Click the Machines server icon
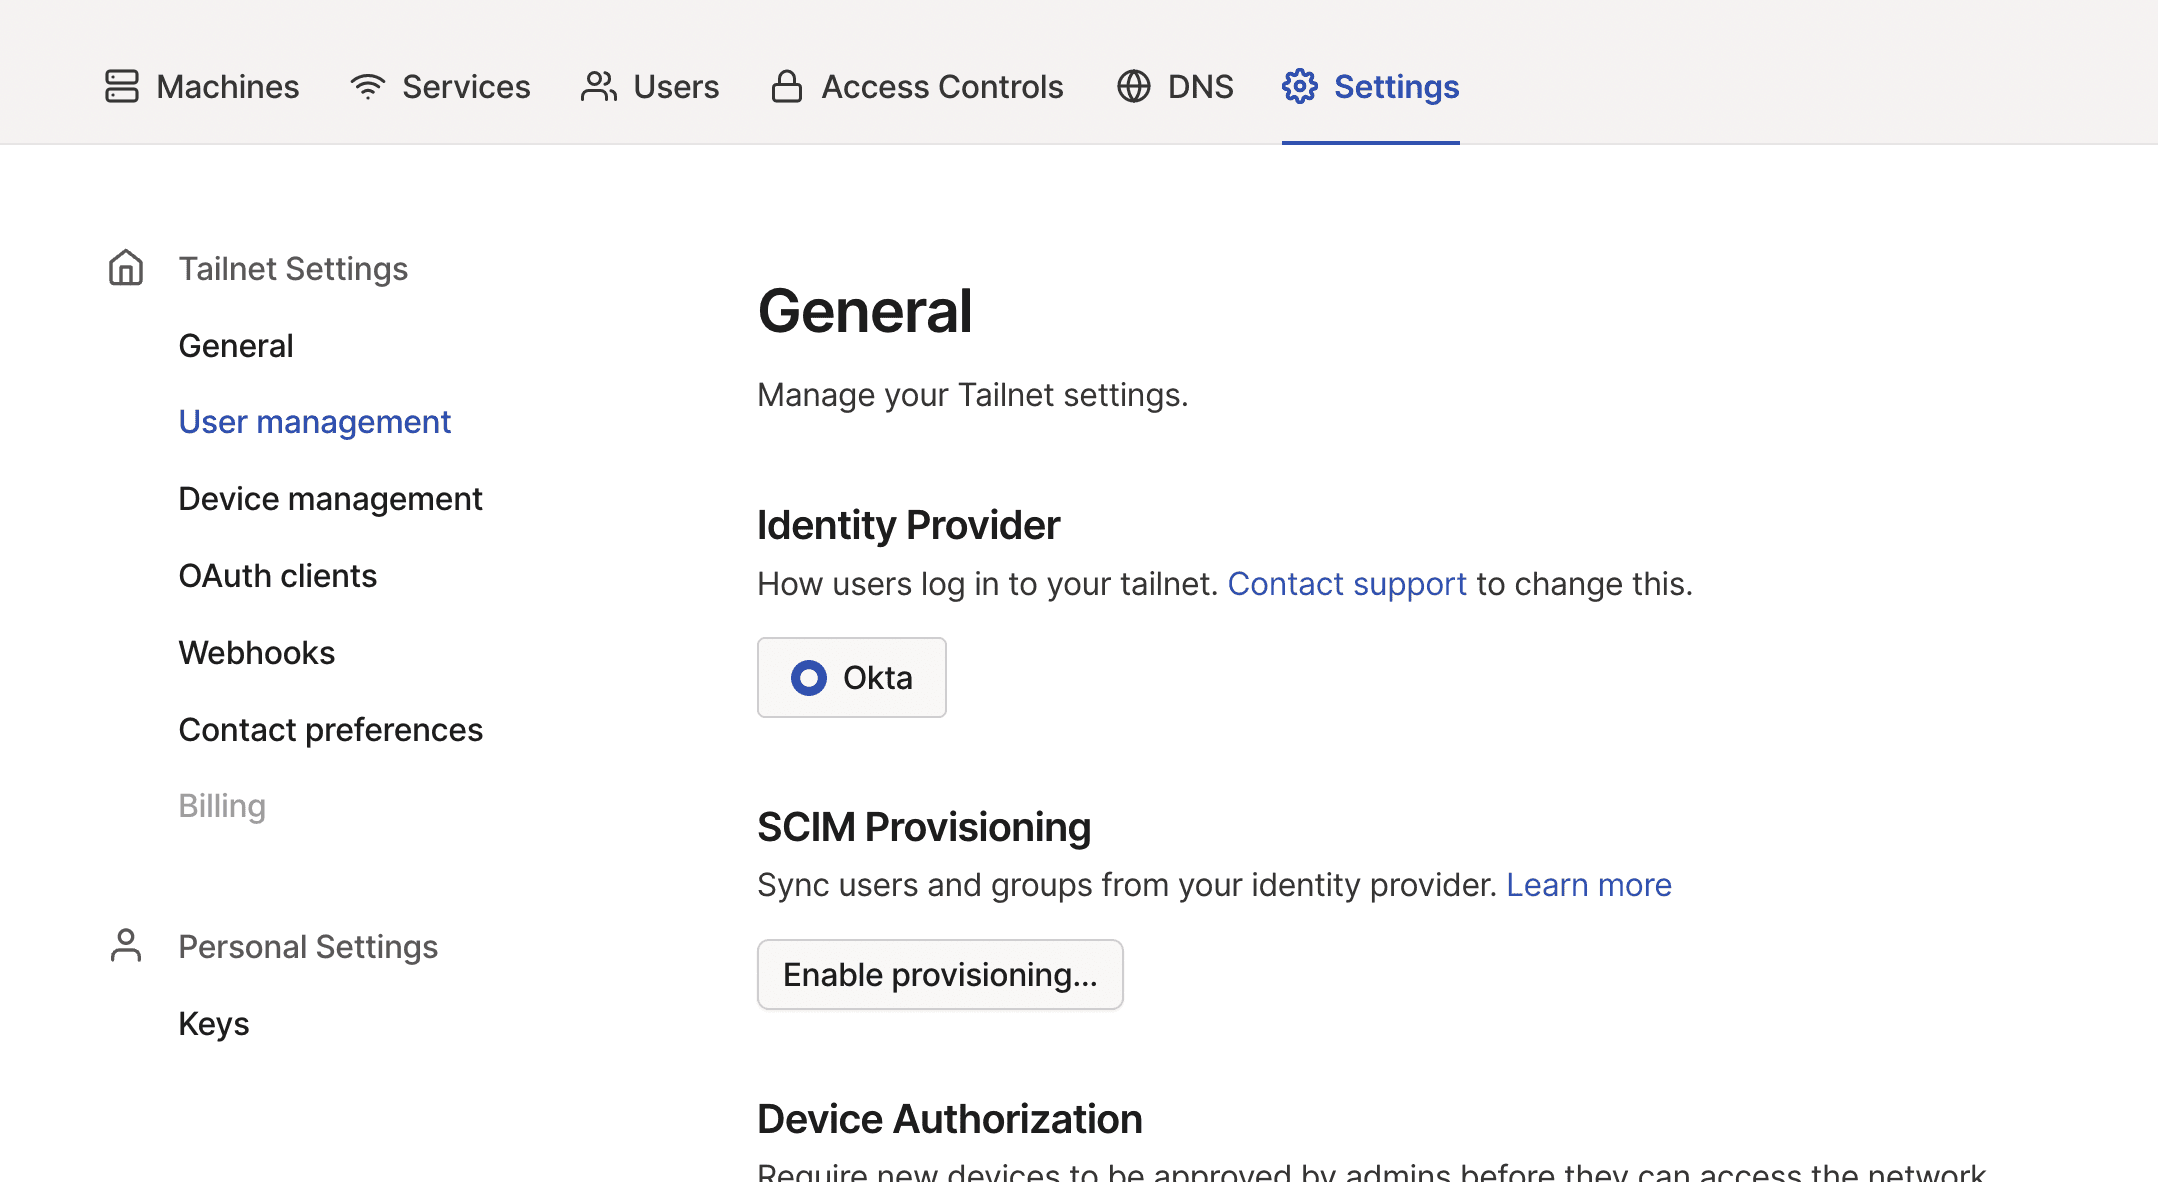The image size is (2158, 1182). (x=120, y=86)
